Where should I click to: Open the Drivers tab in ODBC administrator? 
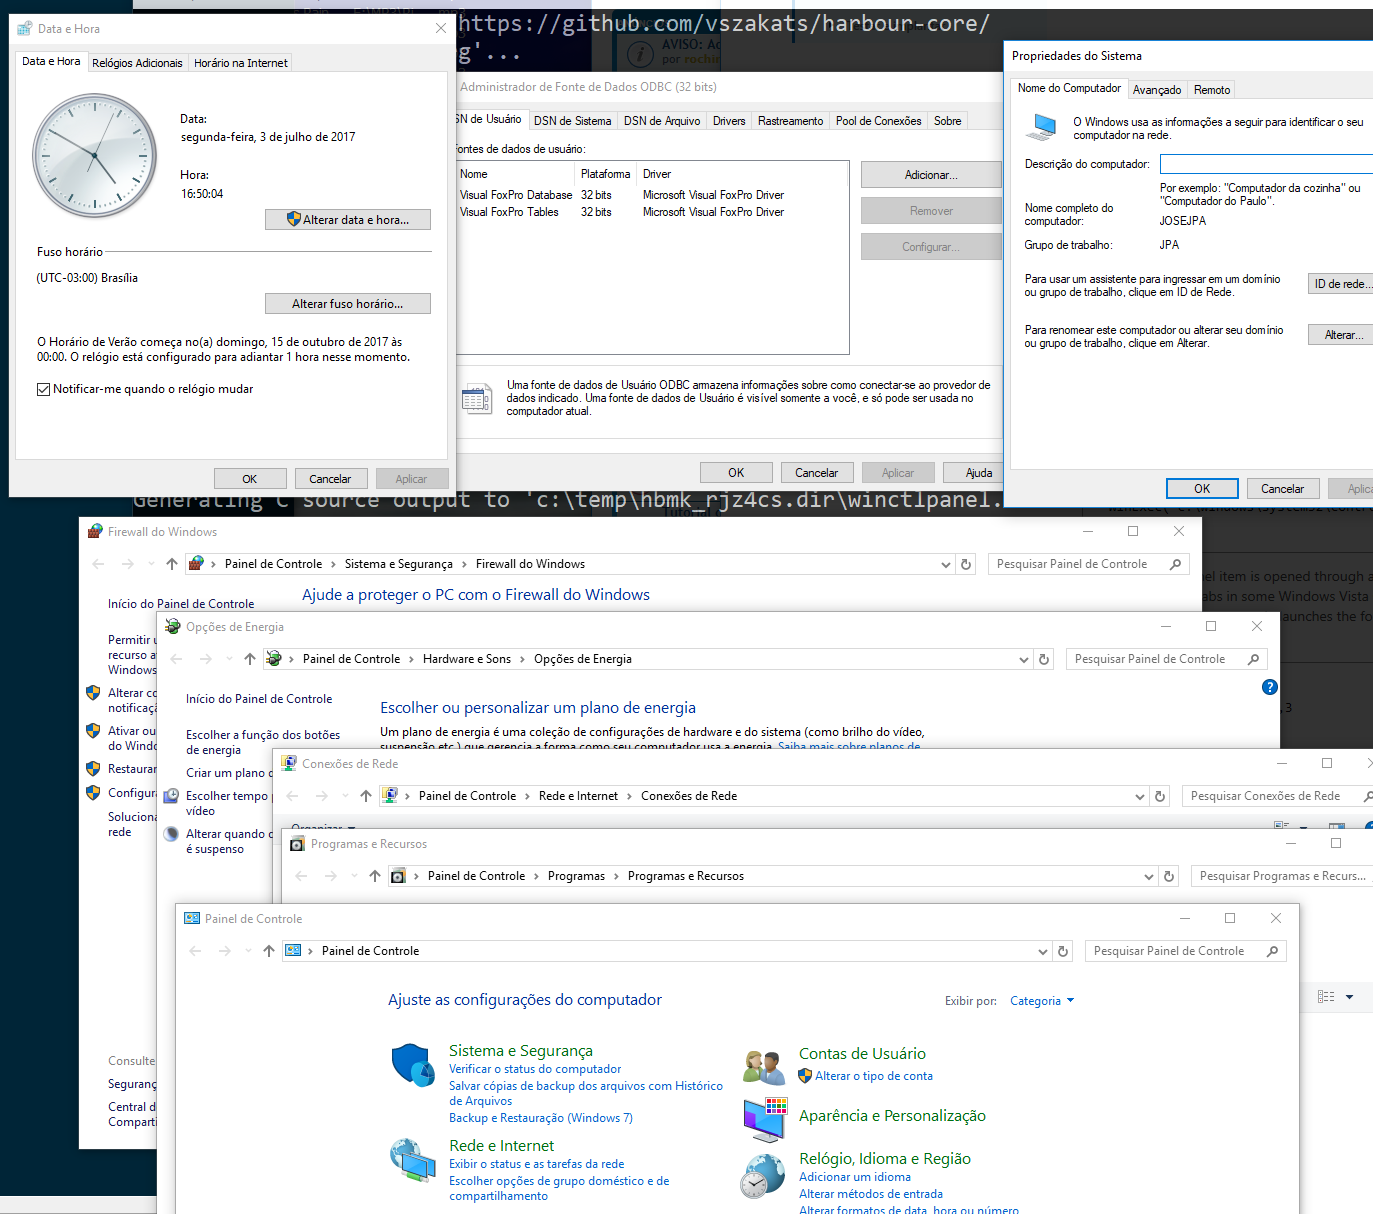coord(729,121)
